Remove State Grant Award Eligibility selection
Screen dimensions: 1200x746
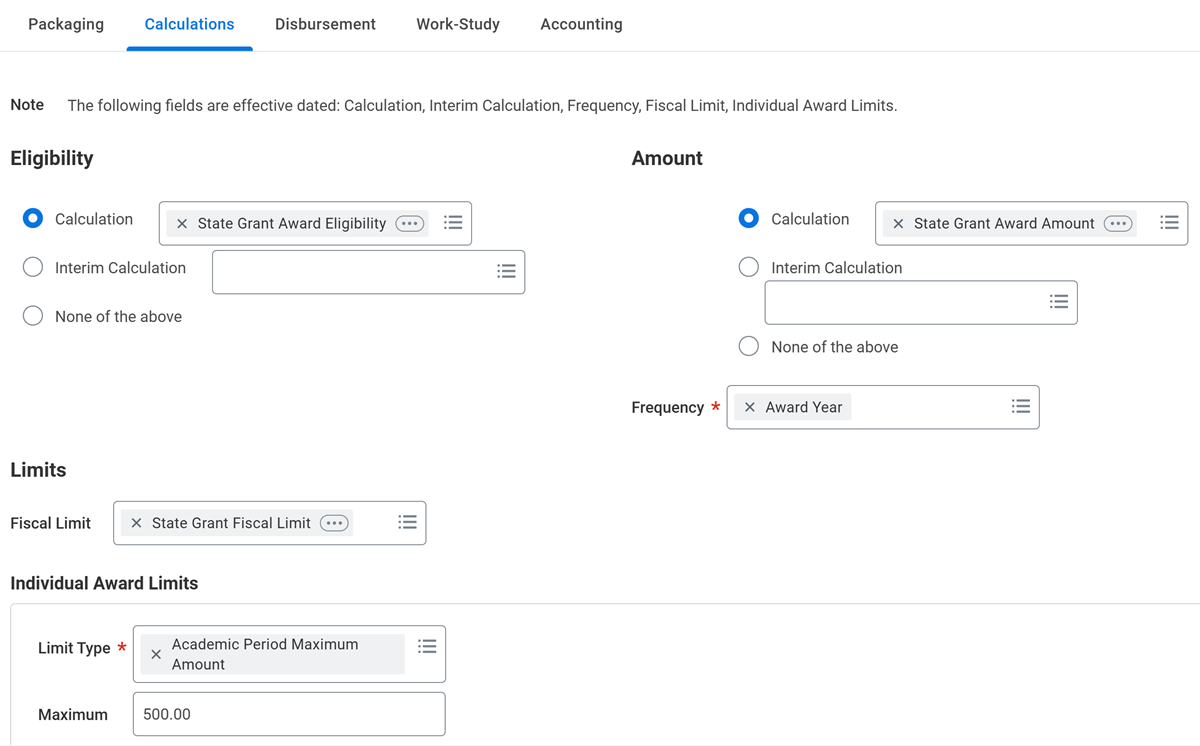coord(181,224)
